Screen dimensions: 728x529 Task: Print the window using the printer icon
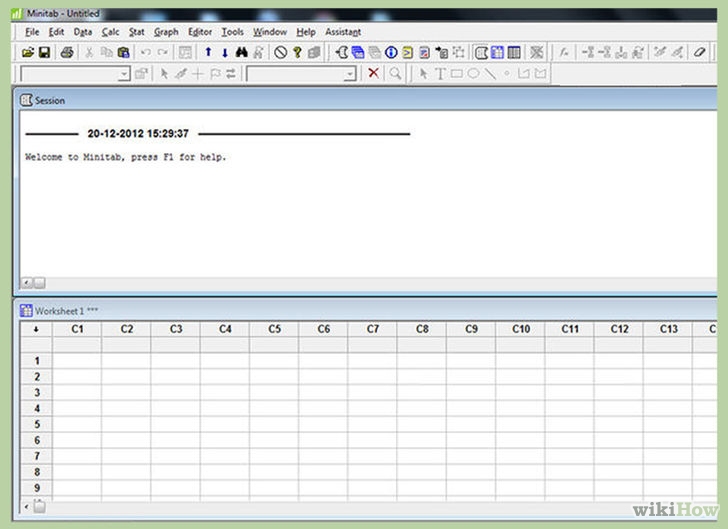[67, 52]
